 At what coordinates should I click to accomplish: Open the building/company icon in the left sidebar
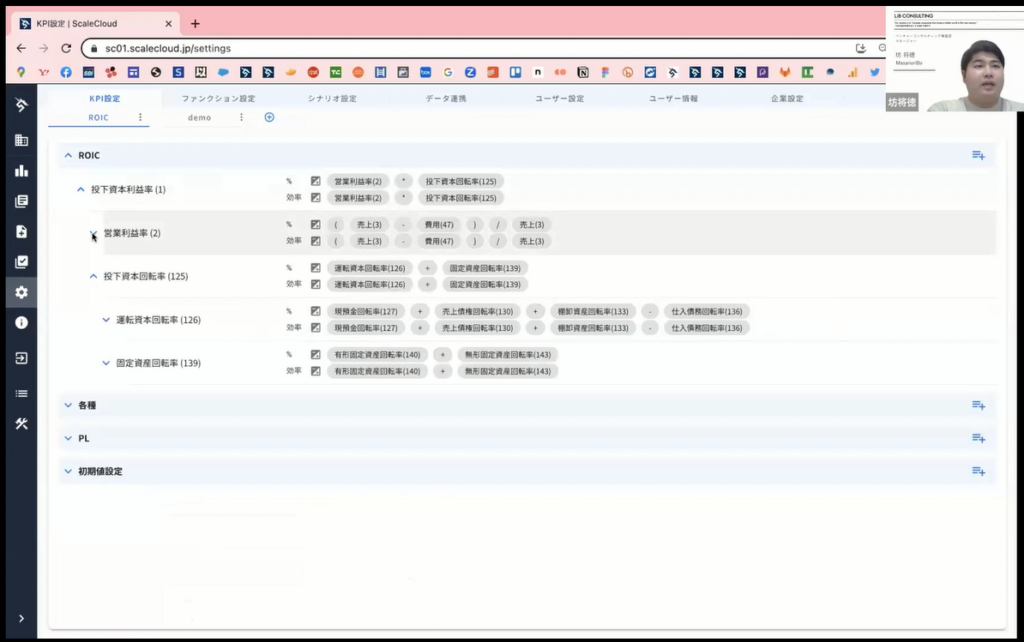click(21, 140)
